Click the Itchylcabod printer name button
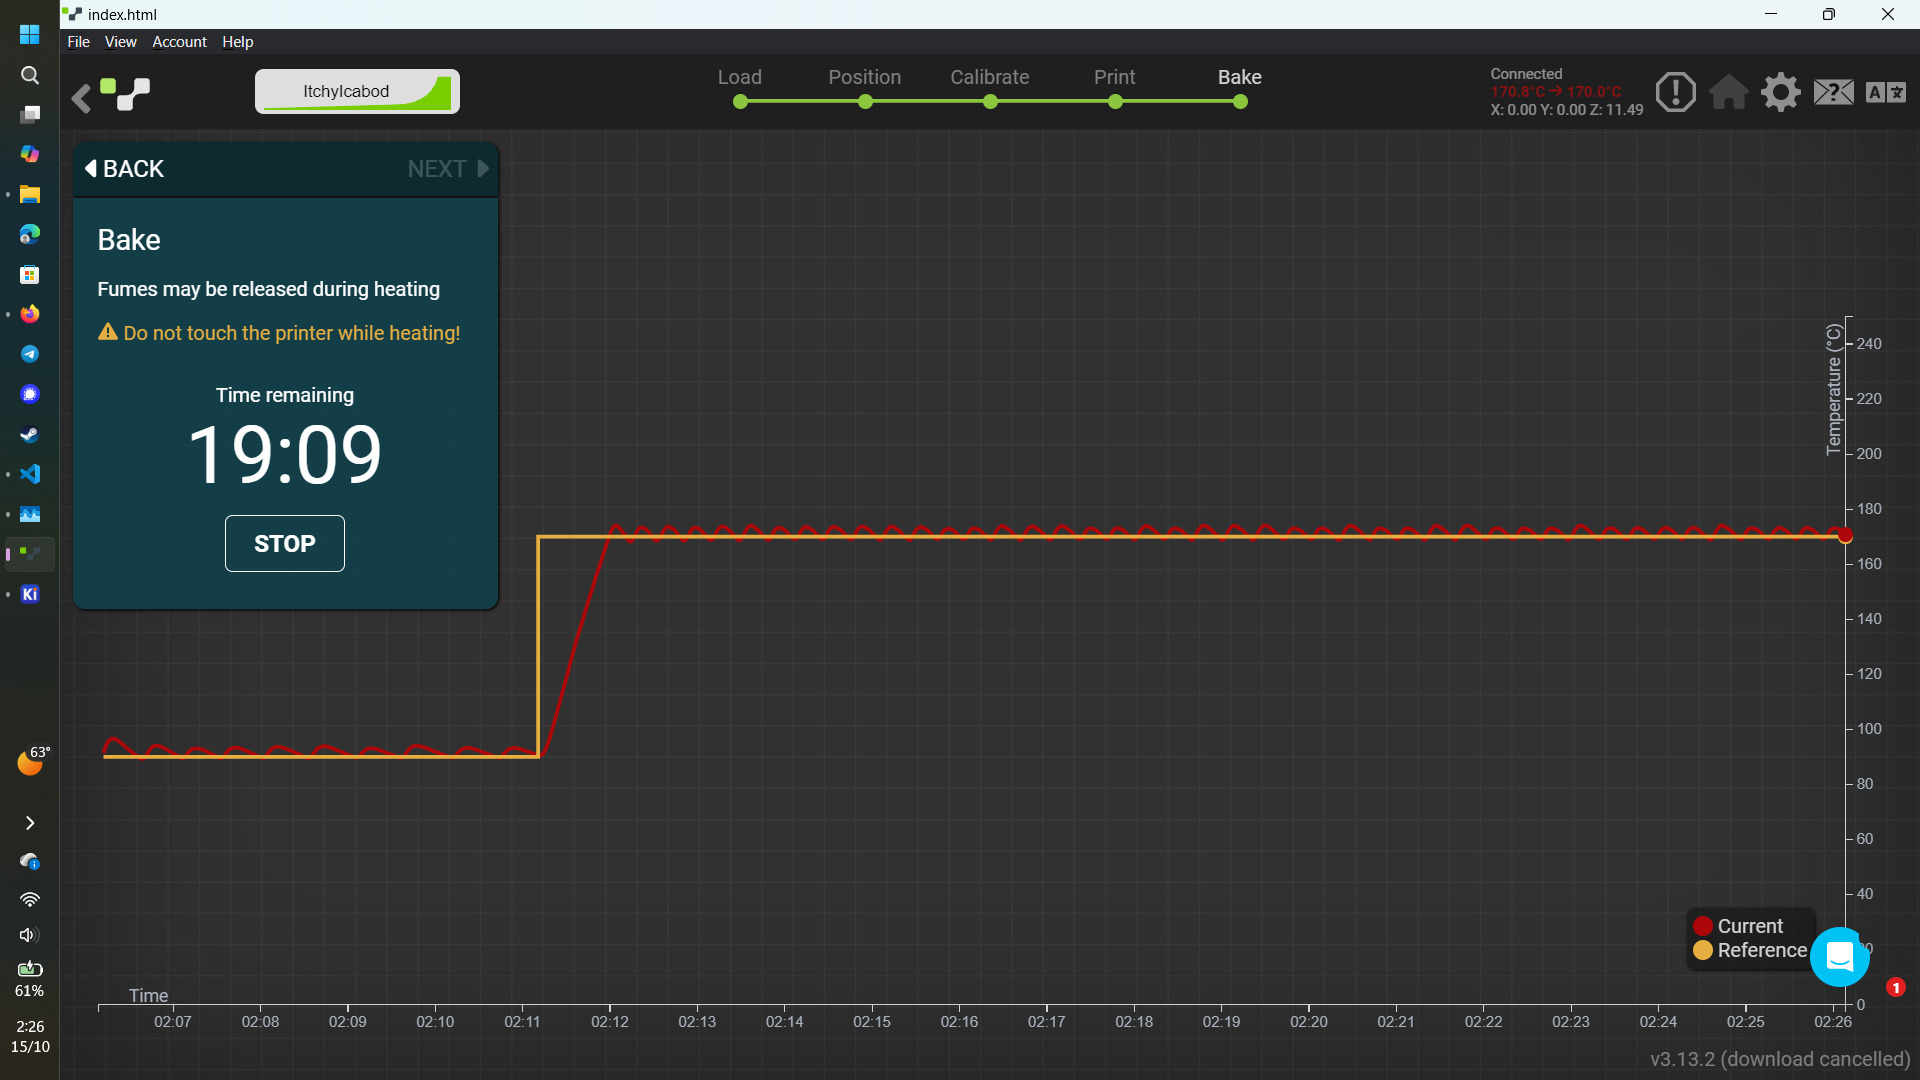1920x1080 pixels. pos(357,91)
